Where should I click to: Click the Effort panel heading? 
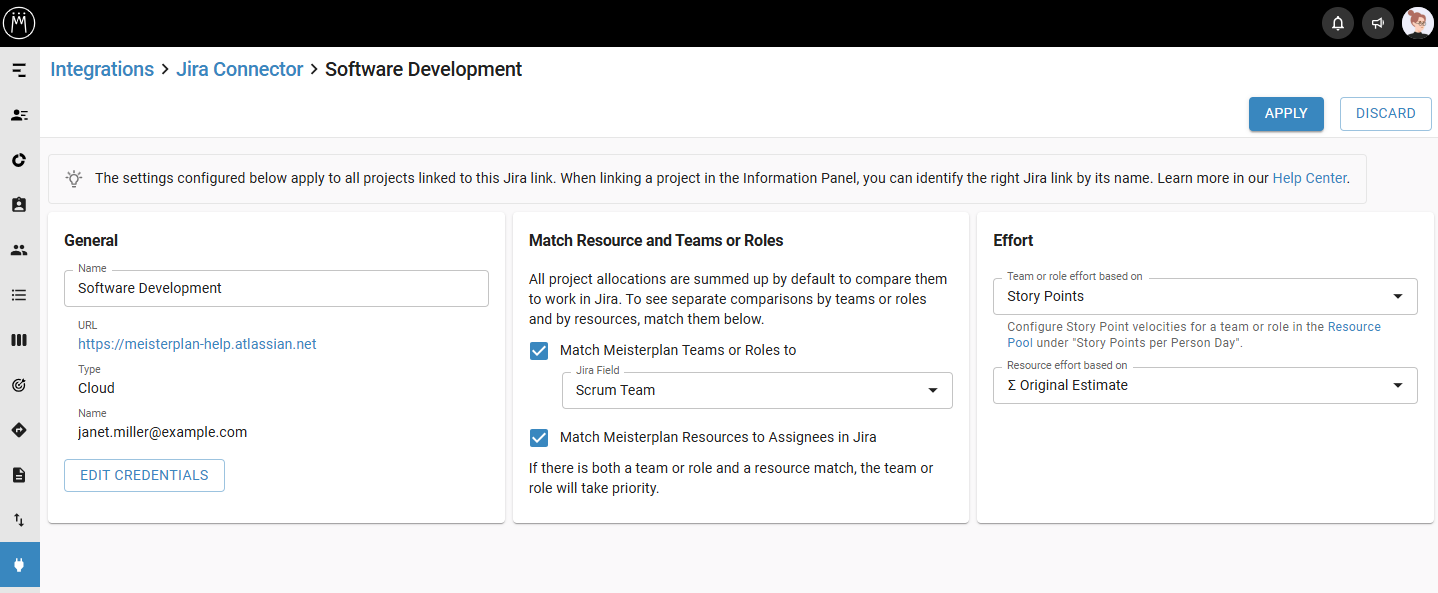point(1013,240)
